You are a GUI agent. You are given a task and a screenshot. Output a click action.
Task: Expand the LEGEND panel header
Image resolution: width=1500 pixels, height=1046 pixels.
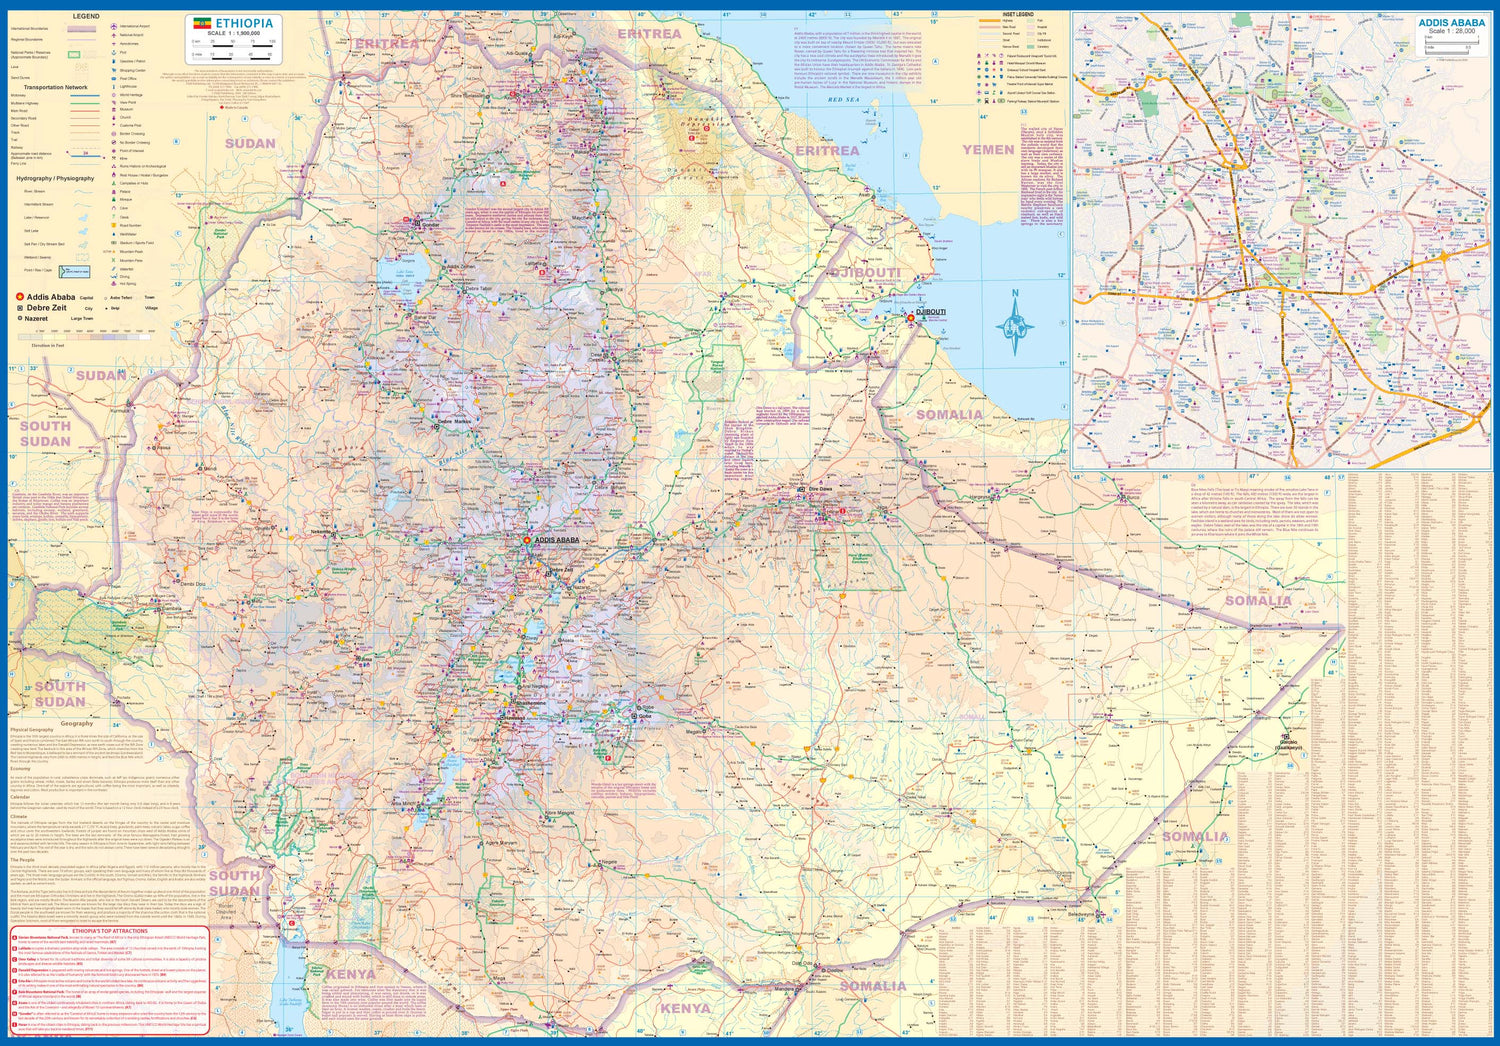[86, 16]
